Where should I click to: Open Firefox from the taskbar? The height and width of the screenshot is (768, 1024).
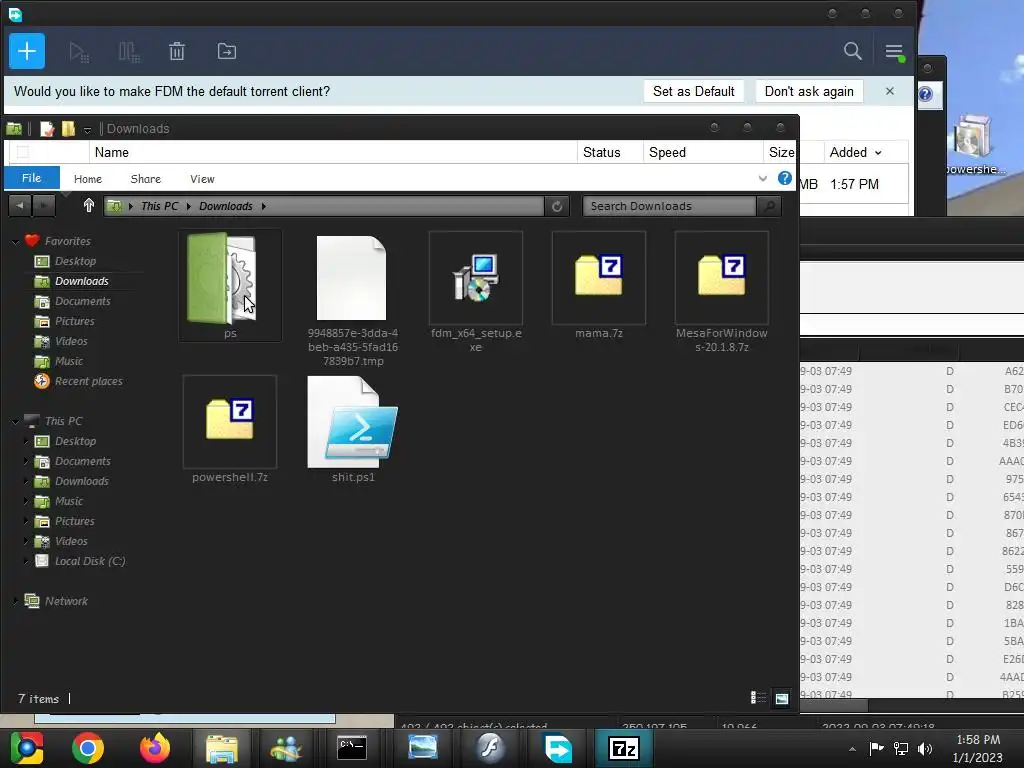point(155,748)
